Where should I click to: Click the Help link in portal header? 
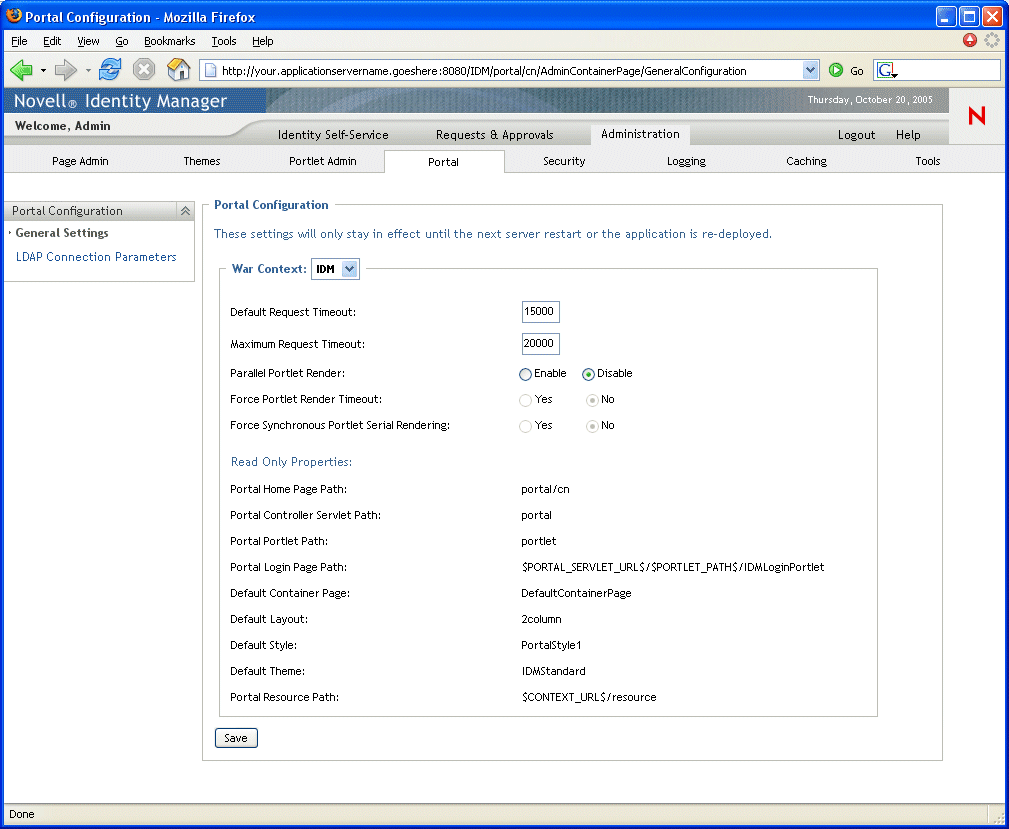pyautogui.click(x=908, y=135)
